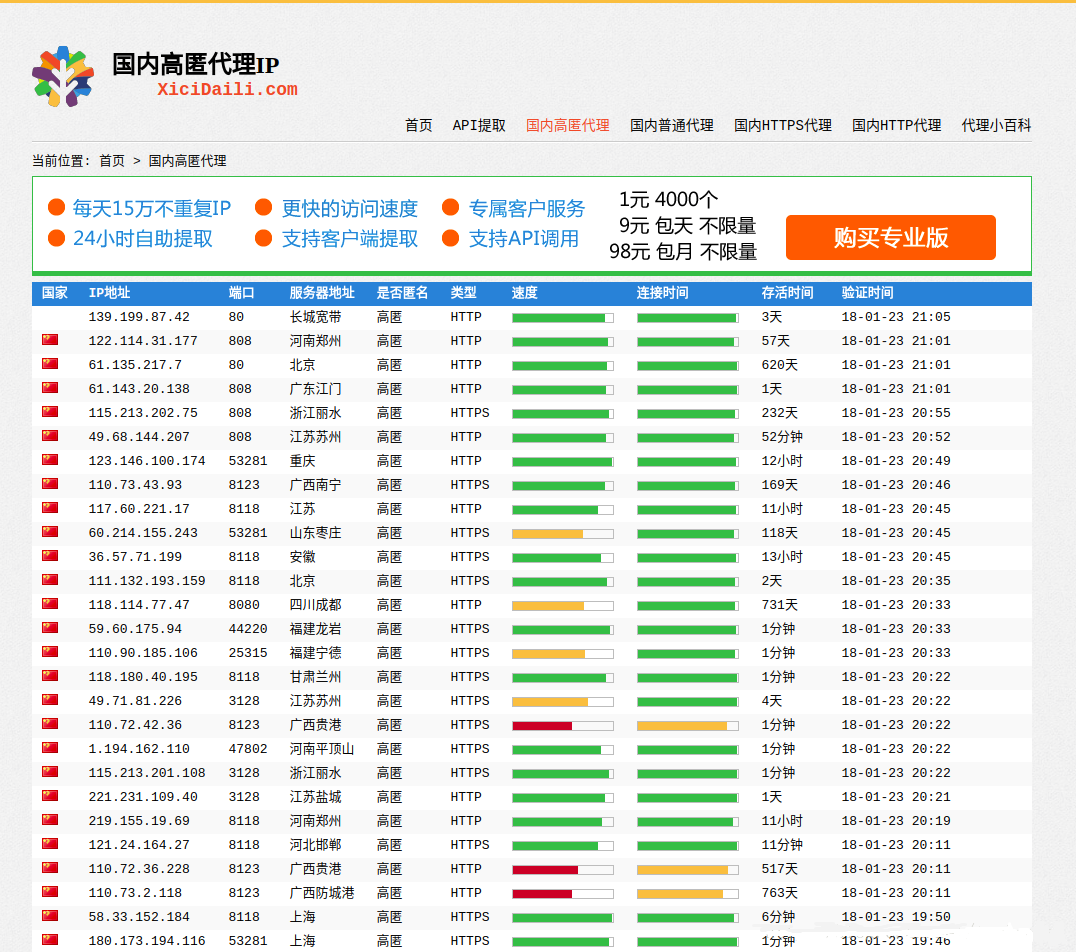This screenshot has width=1076, height=952.
Task: Open the 首页 navigation menu item
Action: pos(419,126)
